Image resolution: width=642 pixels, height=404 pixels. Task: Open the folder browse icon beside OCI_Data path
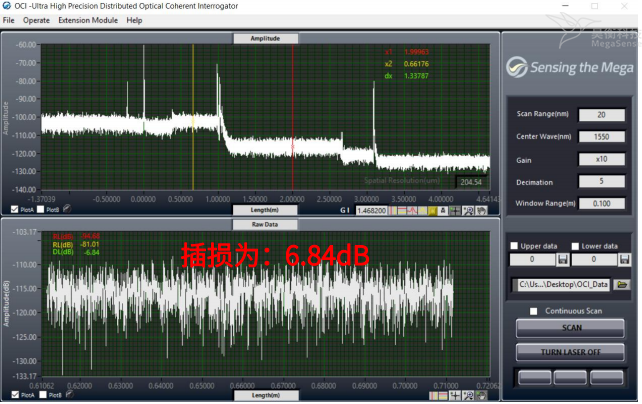[622, 284]
